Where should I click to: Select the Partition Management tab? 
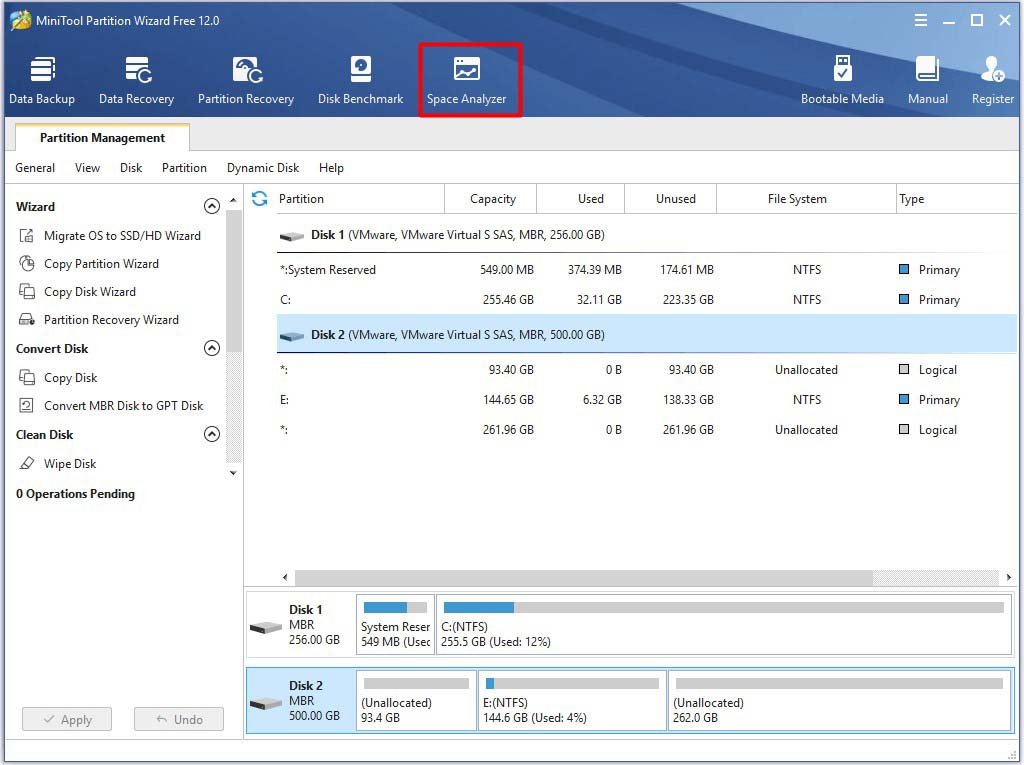[102, 138]
